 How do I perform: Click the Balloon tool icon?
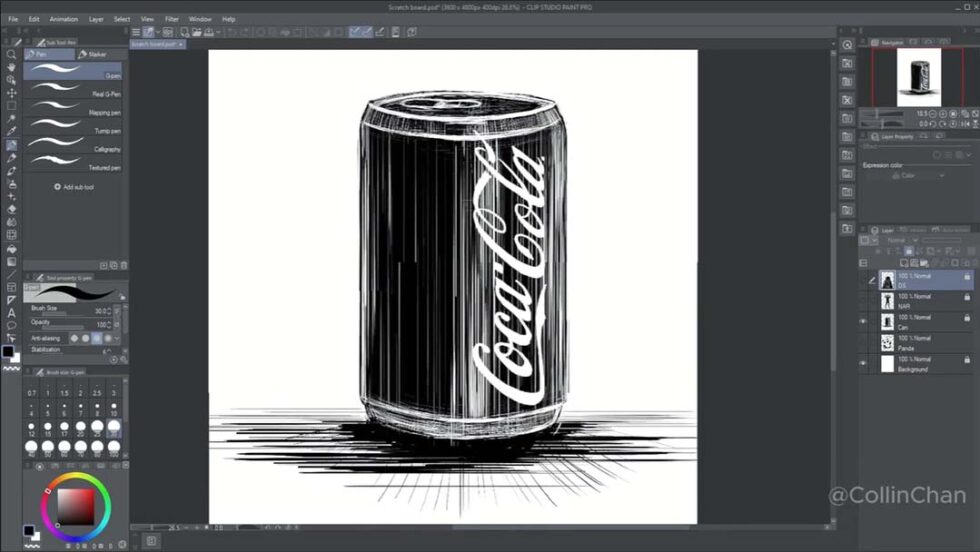[x=11, y=325]
